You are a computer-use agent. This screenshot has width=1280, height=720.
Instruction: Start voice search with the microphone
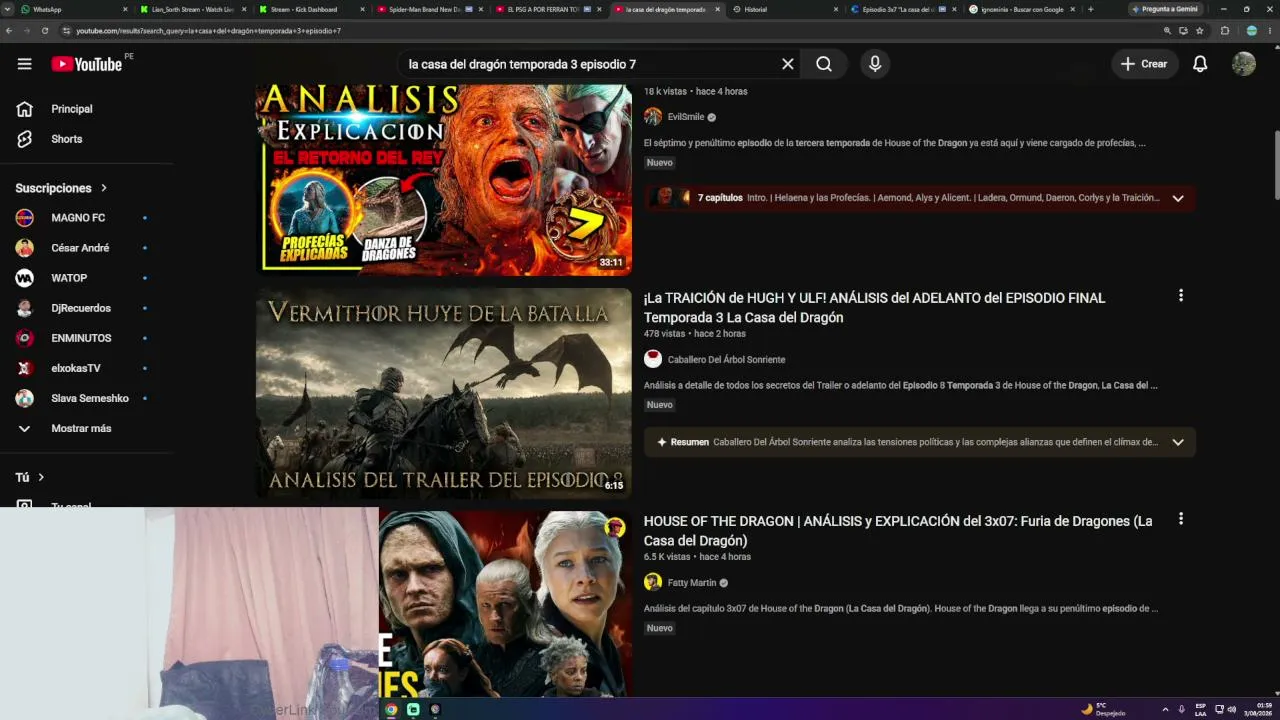coord(875,64)
